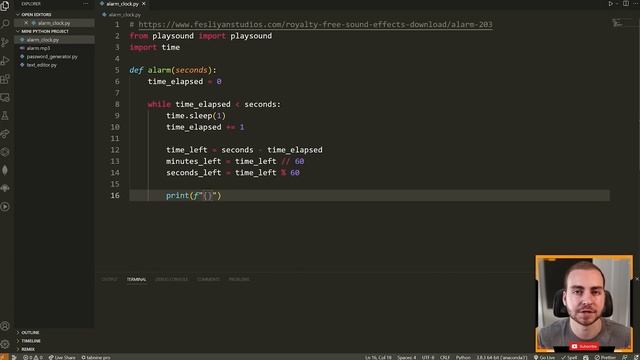Image resolution: width=640 pixels, height=360 pixels.
Task: Open the Live Share activity bar icon
Action: 5,133
